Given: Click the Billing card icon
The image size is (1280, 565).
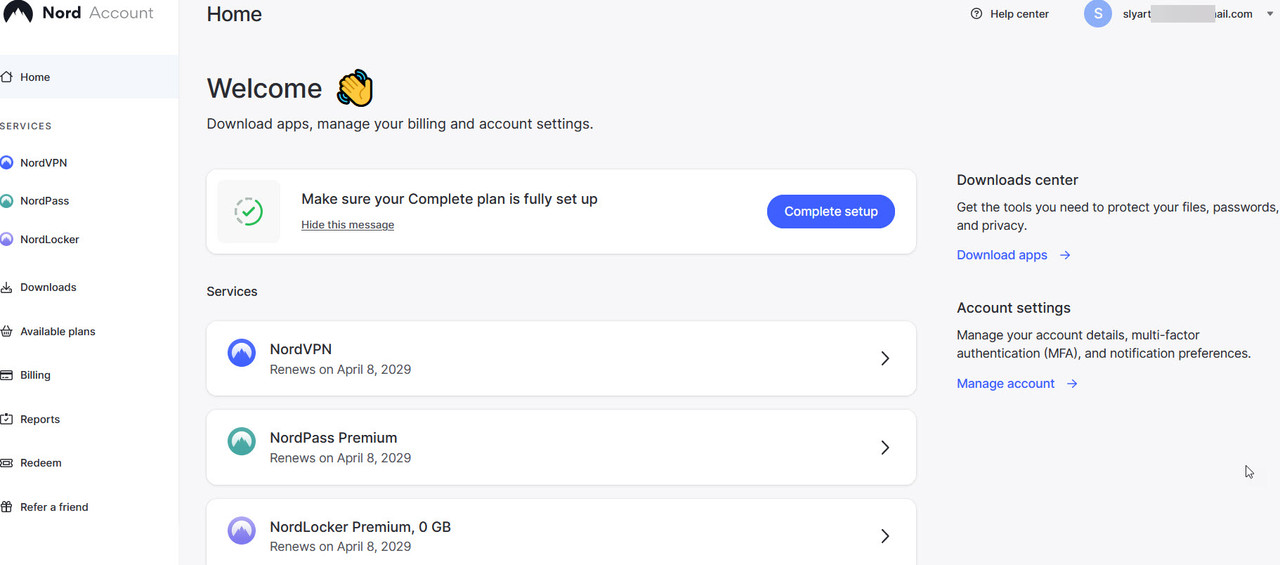Looking at the screenshot, I should (x=6, y=376).
